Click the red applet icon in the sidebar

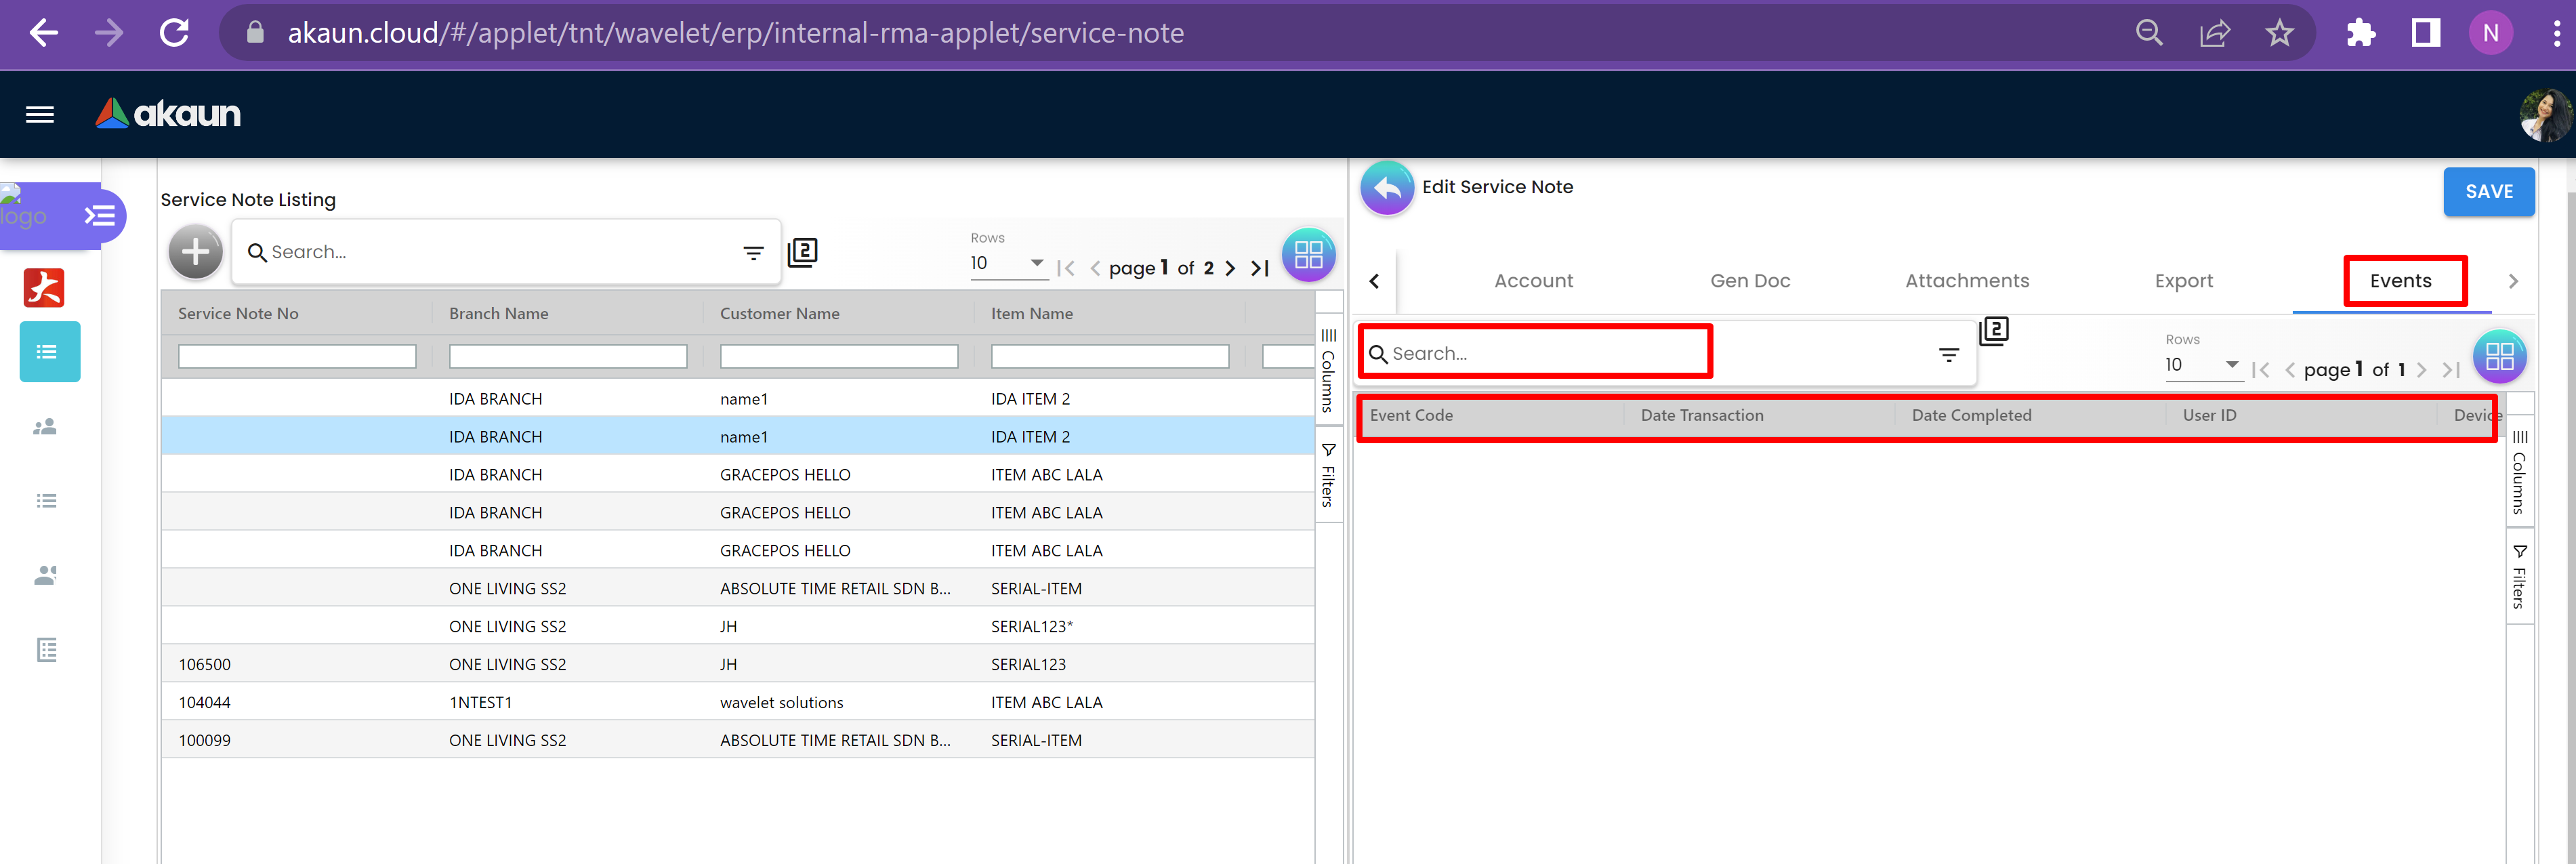point(44,288)
